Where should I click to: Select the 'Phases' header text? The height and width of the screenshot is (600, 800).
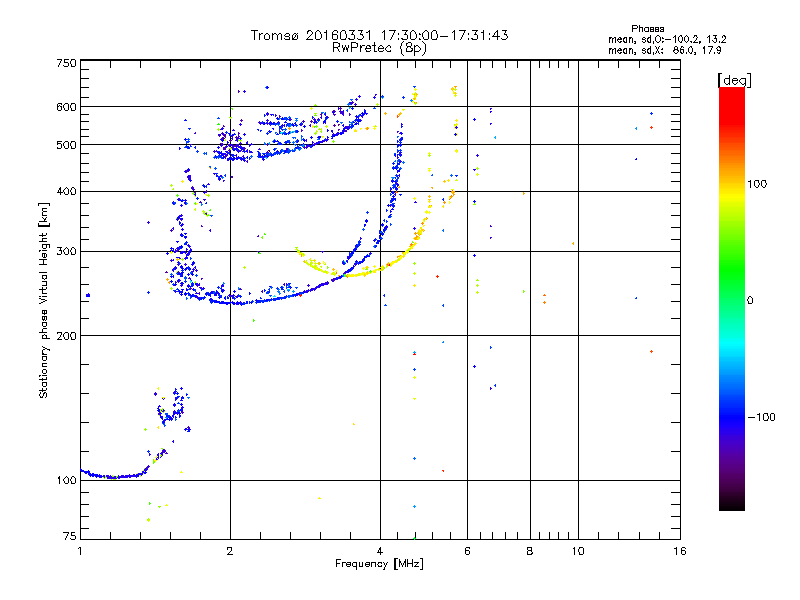647,29
